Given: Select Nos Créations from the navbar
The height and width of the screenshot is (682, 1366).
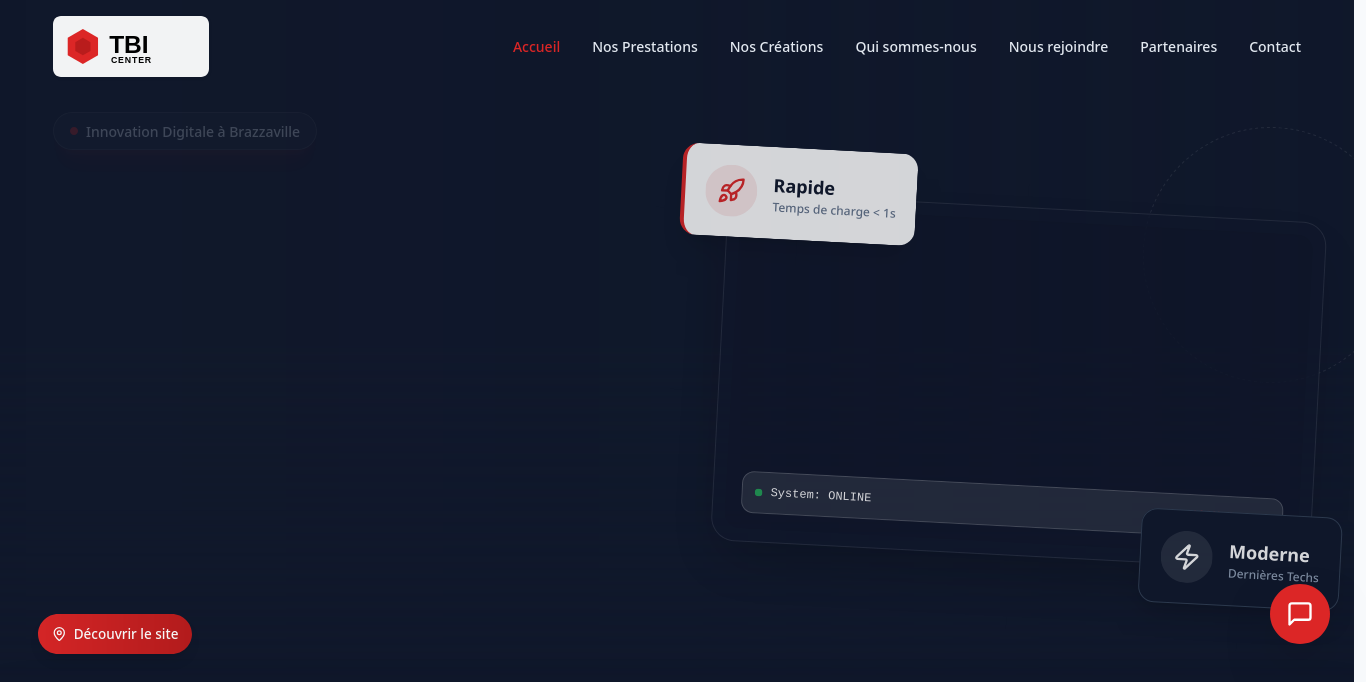Looking at the screenshot, I should pyautogui.click(x=776, y=47).
